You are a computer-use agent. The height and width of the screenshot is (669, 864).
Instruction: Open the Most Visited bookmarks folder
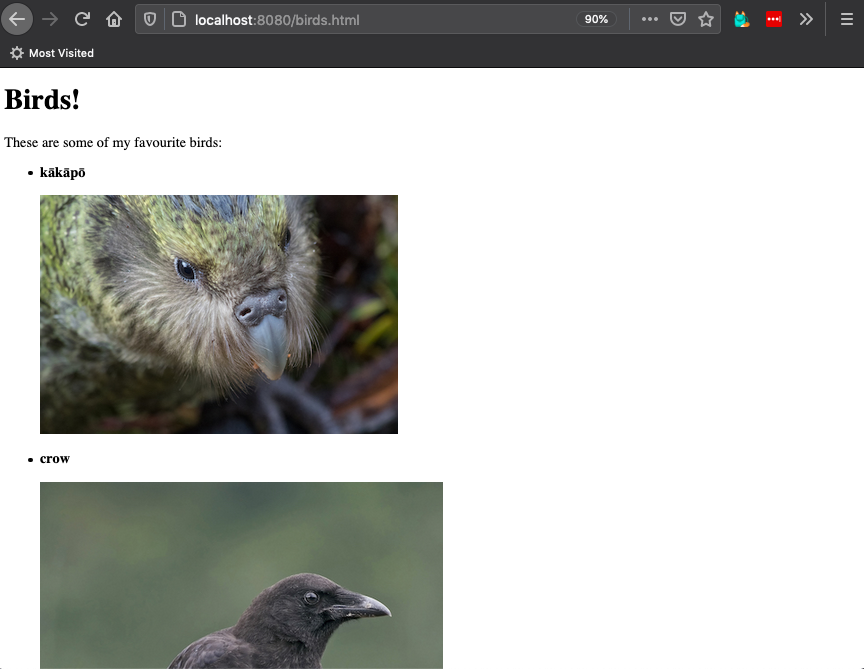coord(52,53)
